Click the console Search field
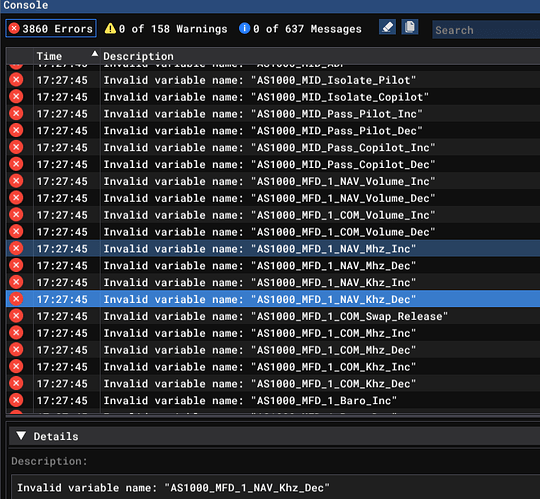Image resolution: width=540 pixels, height=499 pixels. [x=486, y=30]
